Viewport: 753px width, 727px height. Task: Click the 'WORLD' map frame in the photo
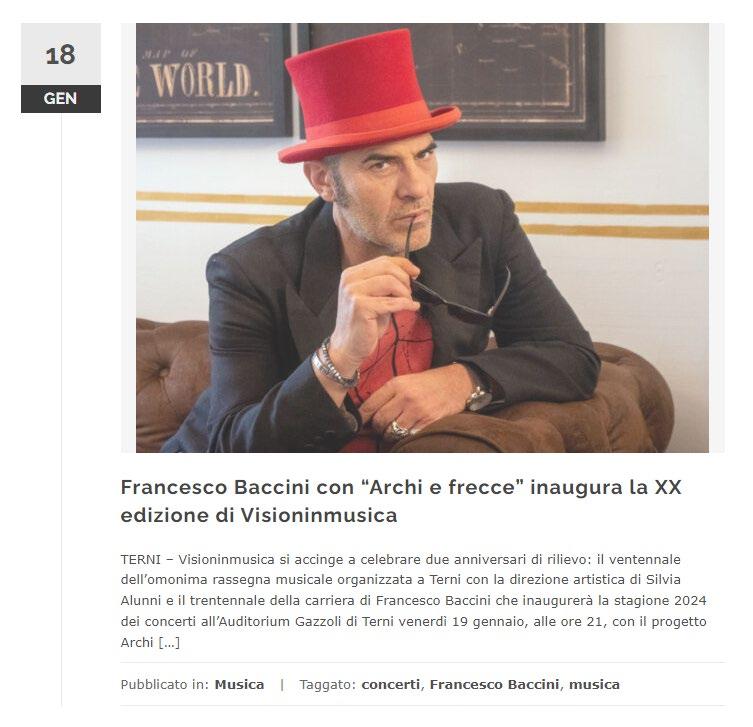coord(214,80)
